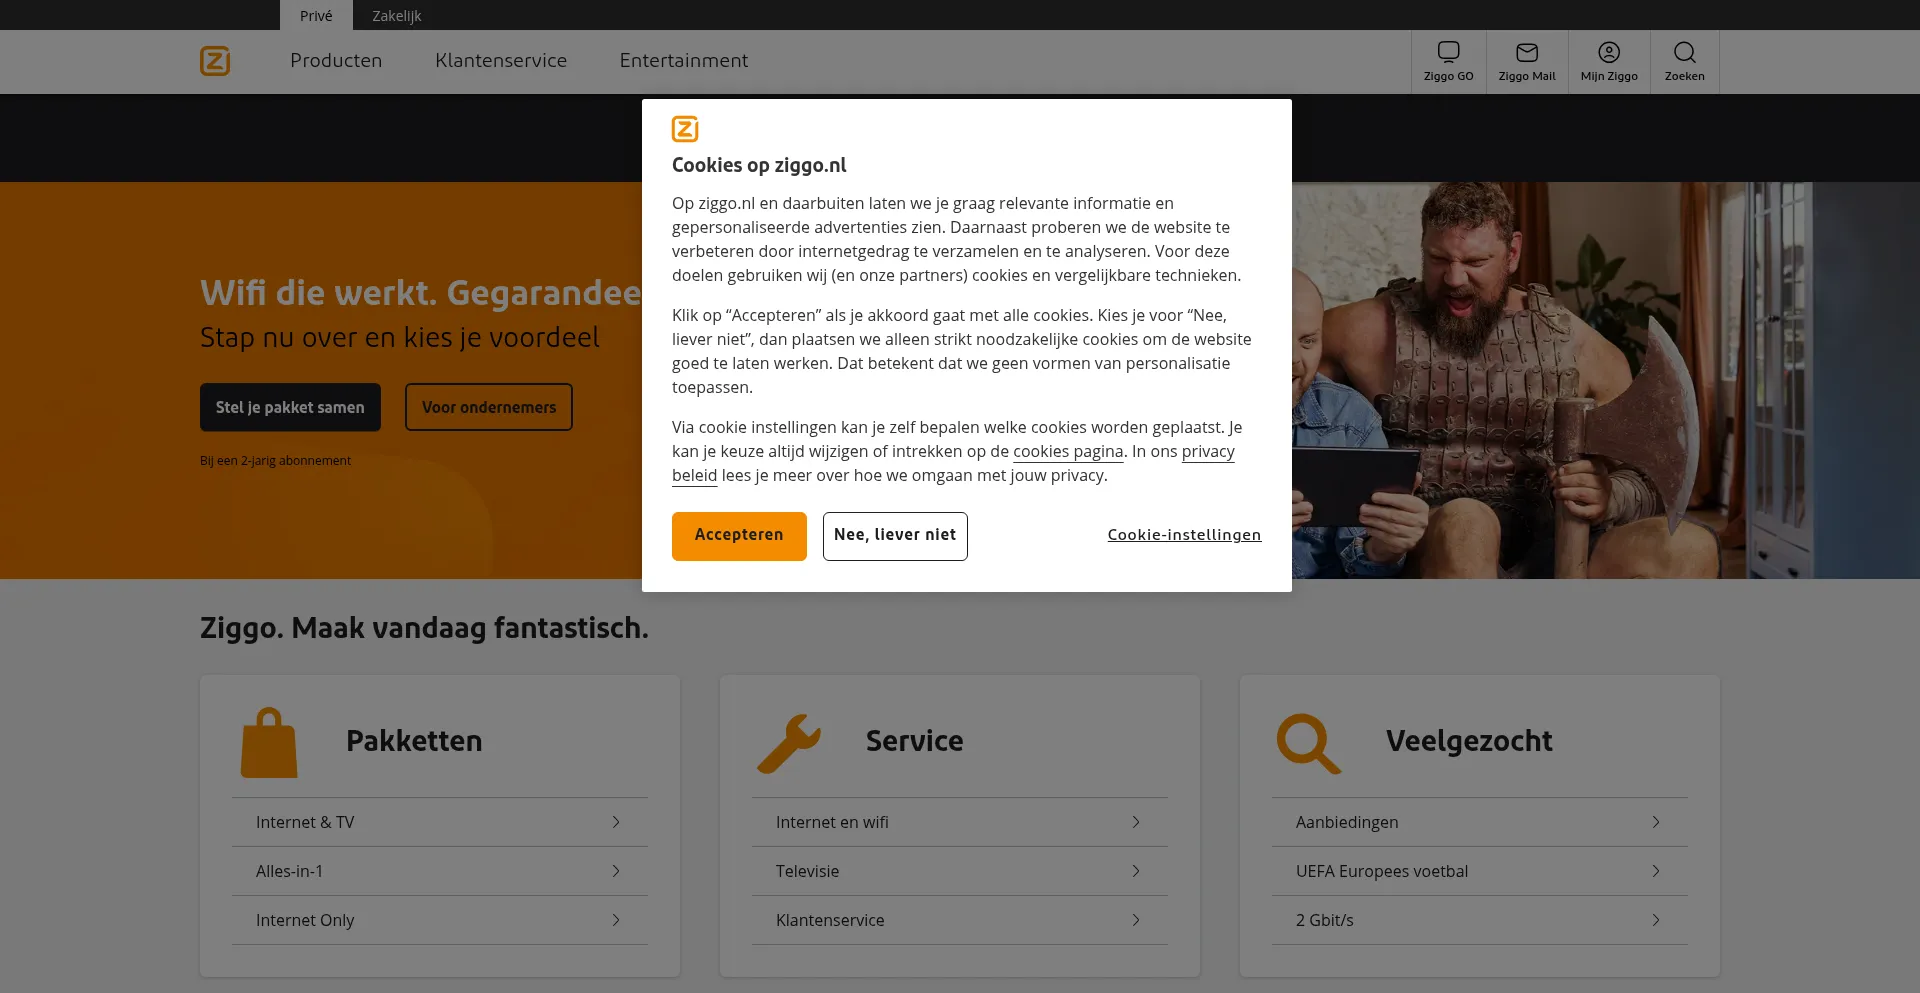Decline cookies with Nee, liever niet
Screen dimensions: 1920x993
tap(895, 536)
